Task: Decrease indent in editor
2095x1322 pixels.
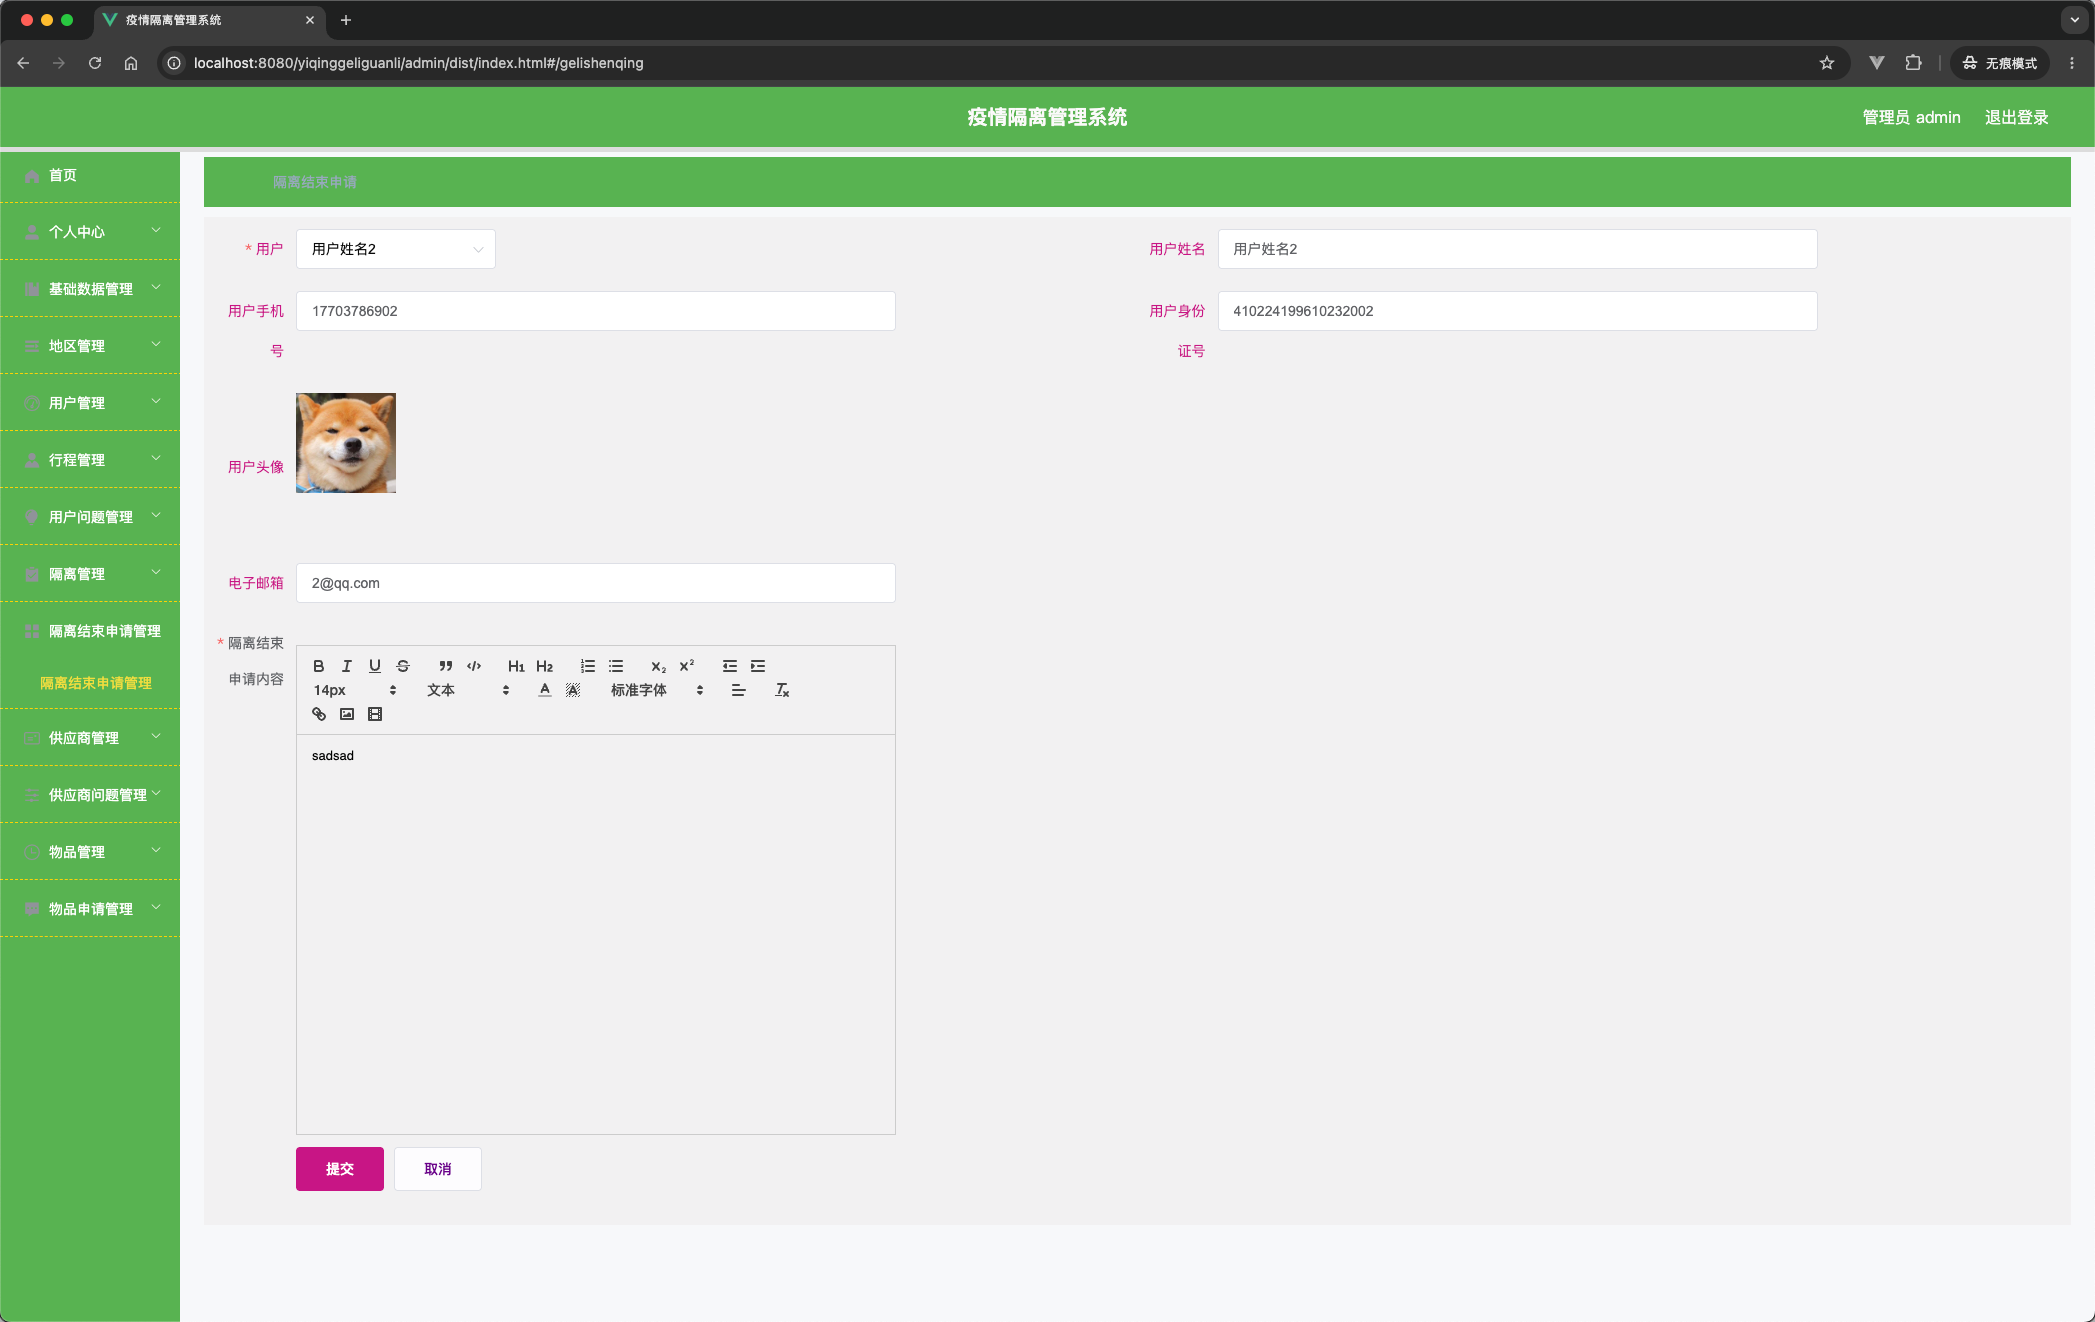Action: (730, 666)
